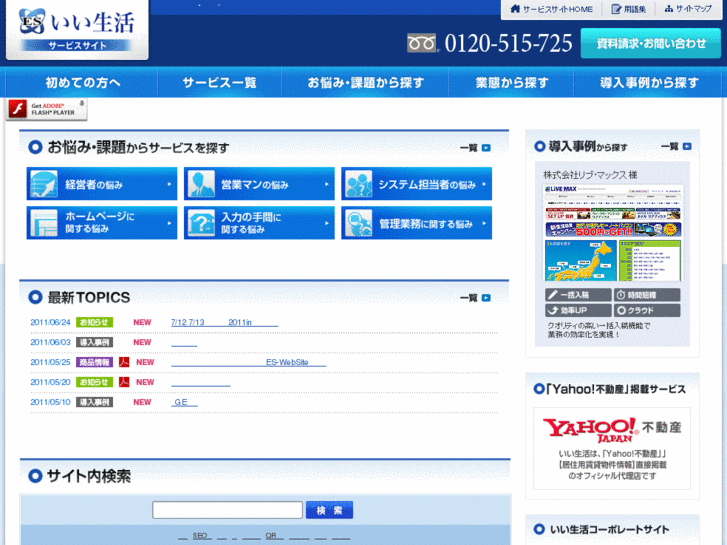Open the LIVE MAX website thumbnail

(612, 233)
